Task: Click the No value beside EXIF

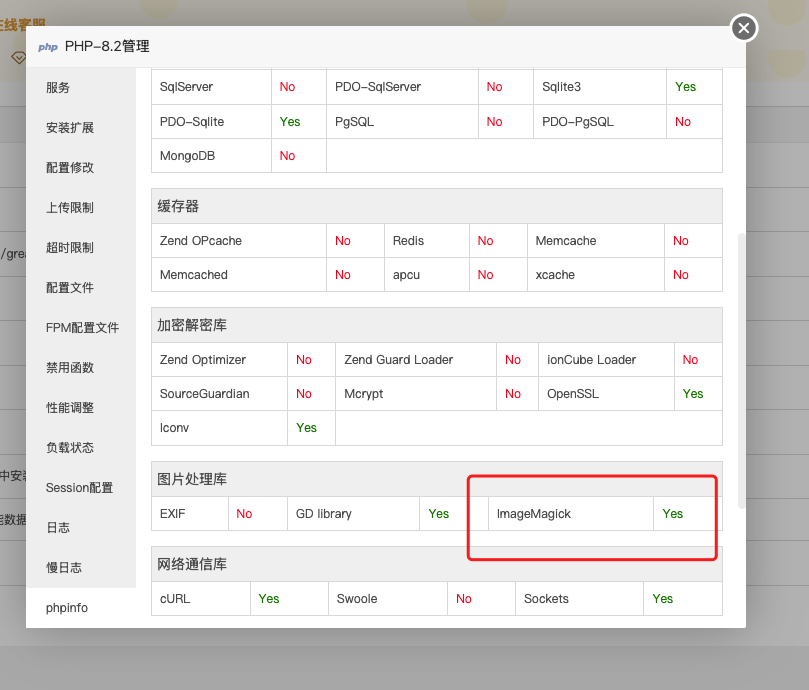Action: click(x=244, y=514)
